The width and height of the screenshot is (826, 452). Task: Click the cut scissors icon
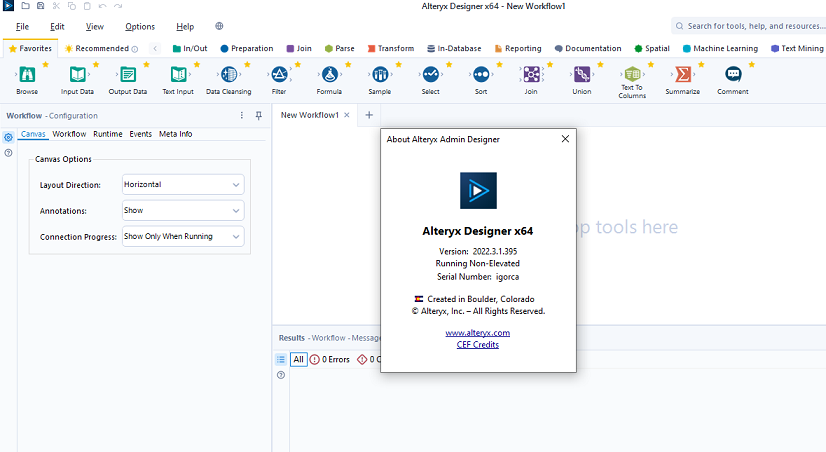point(56,6)
